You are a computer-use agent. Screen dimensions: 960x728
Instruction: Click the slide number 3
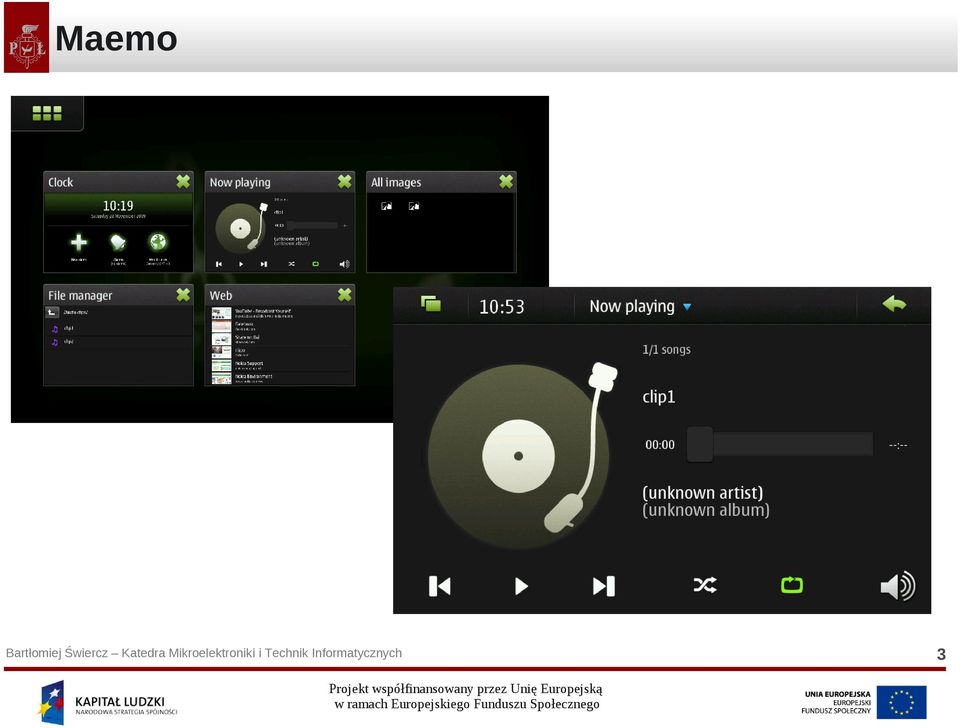[941, 654]
